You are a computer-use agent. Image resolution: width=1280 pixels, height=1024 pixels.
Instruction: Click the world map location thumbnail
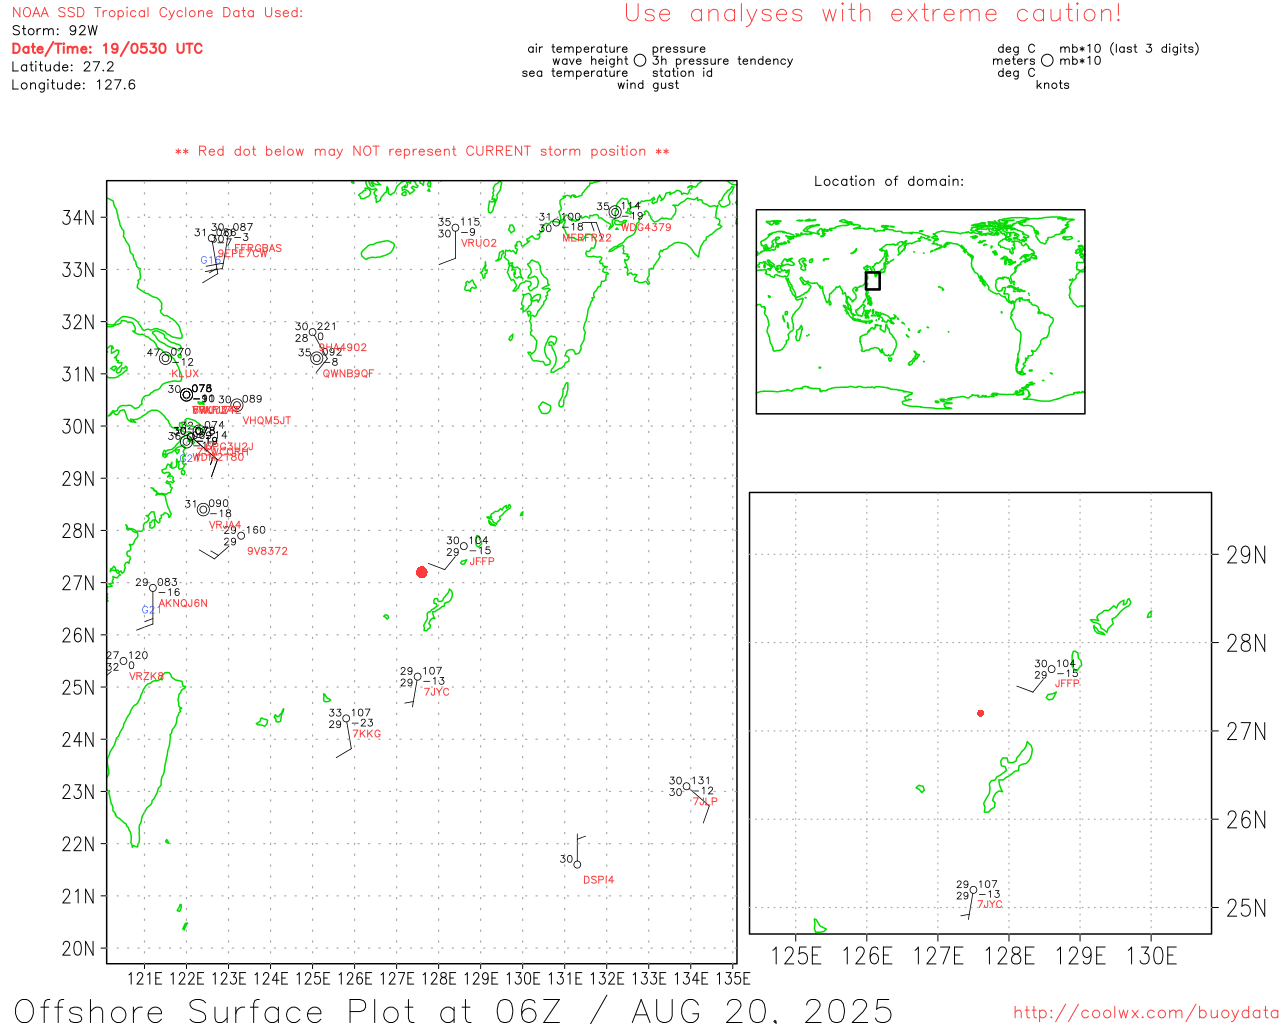pos(920,311)
